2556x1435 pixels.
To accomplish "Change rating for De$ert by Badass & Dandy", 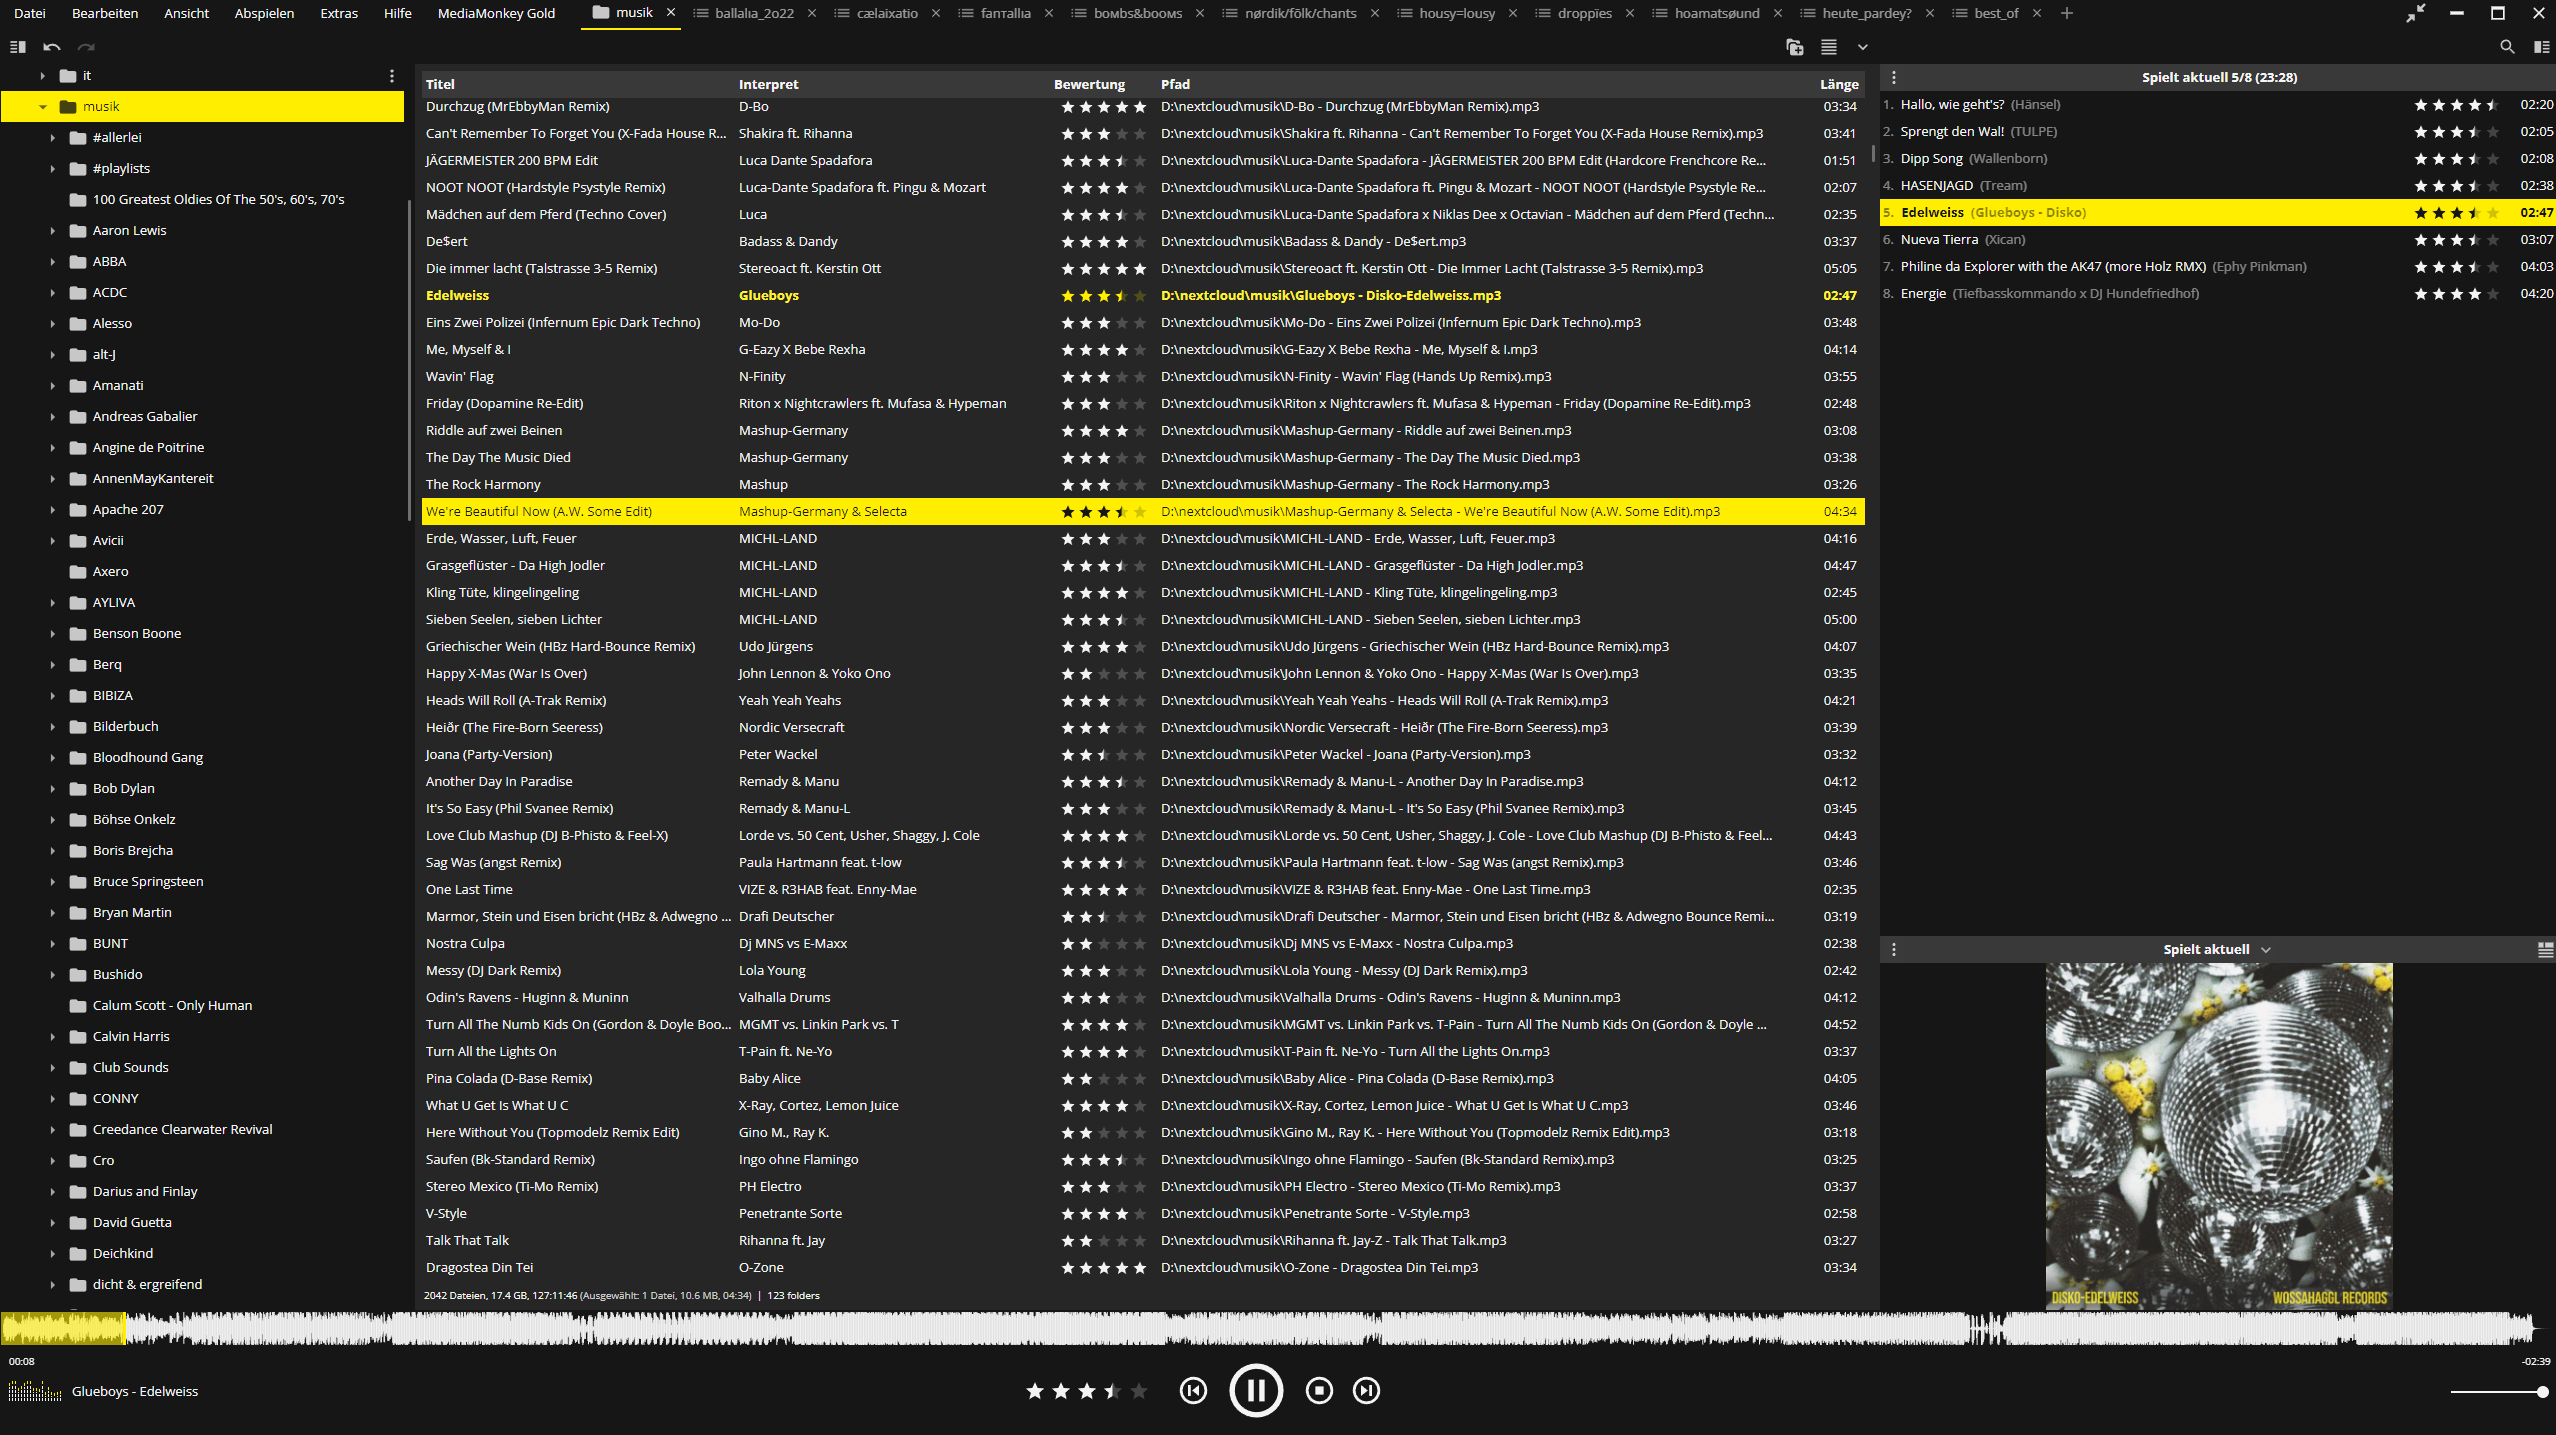I will coord(1103,242).
